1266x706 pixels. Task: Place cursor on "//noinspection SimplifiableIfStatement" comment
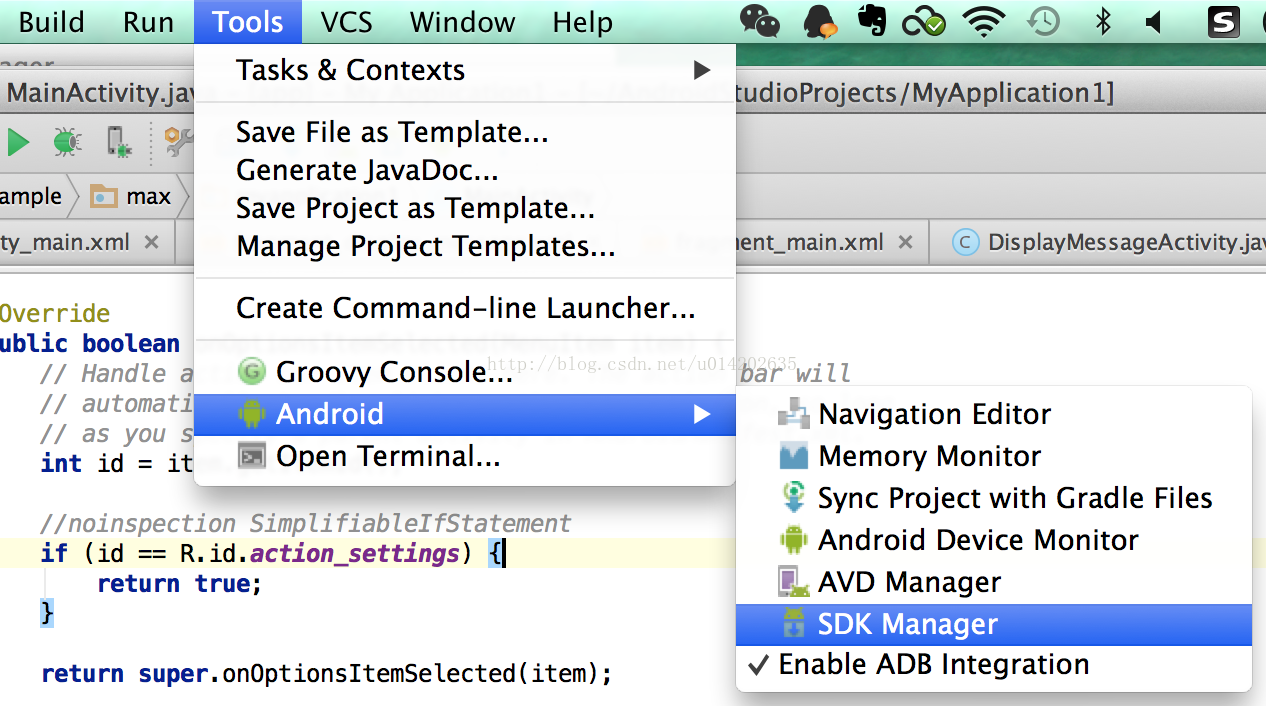click(306, 523)
